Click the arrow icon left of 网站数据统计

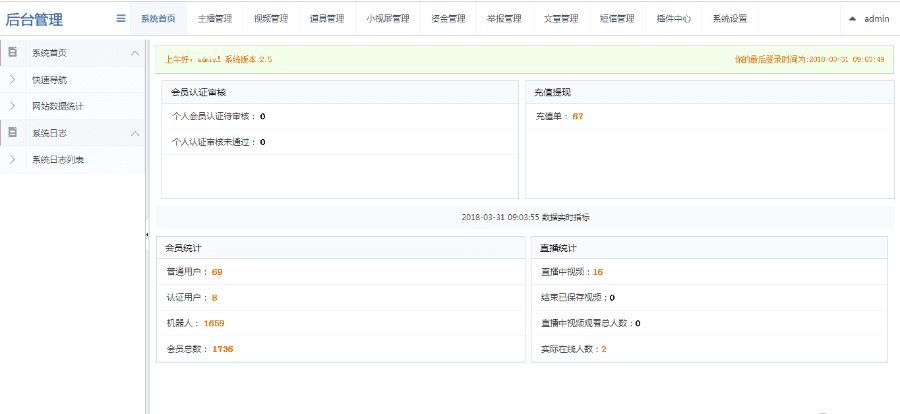pyautogui.click(x=12, y=105)
